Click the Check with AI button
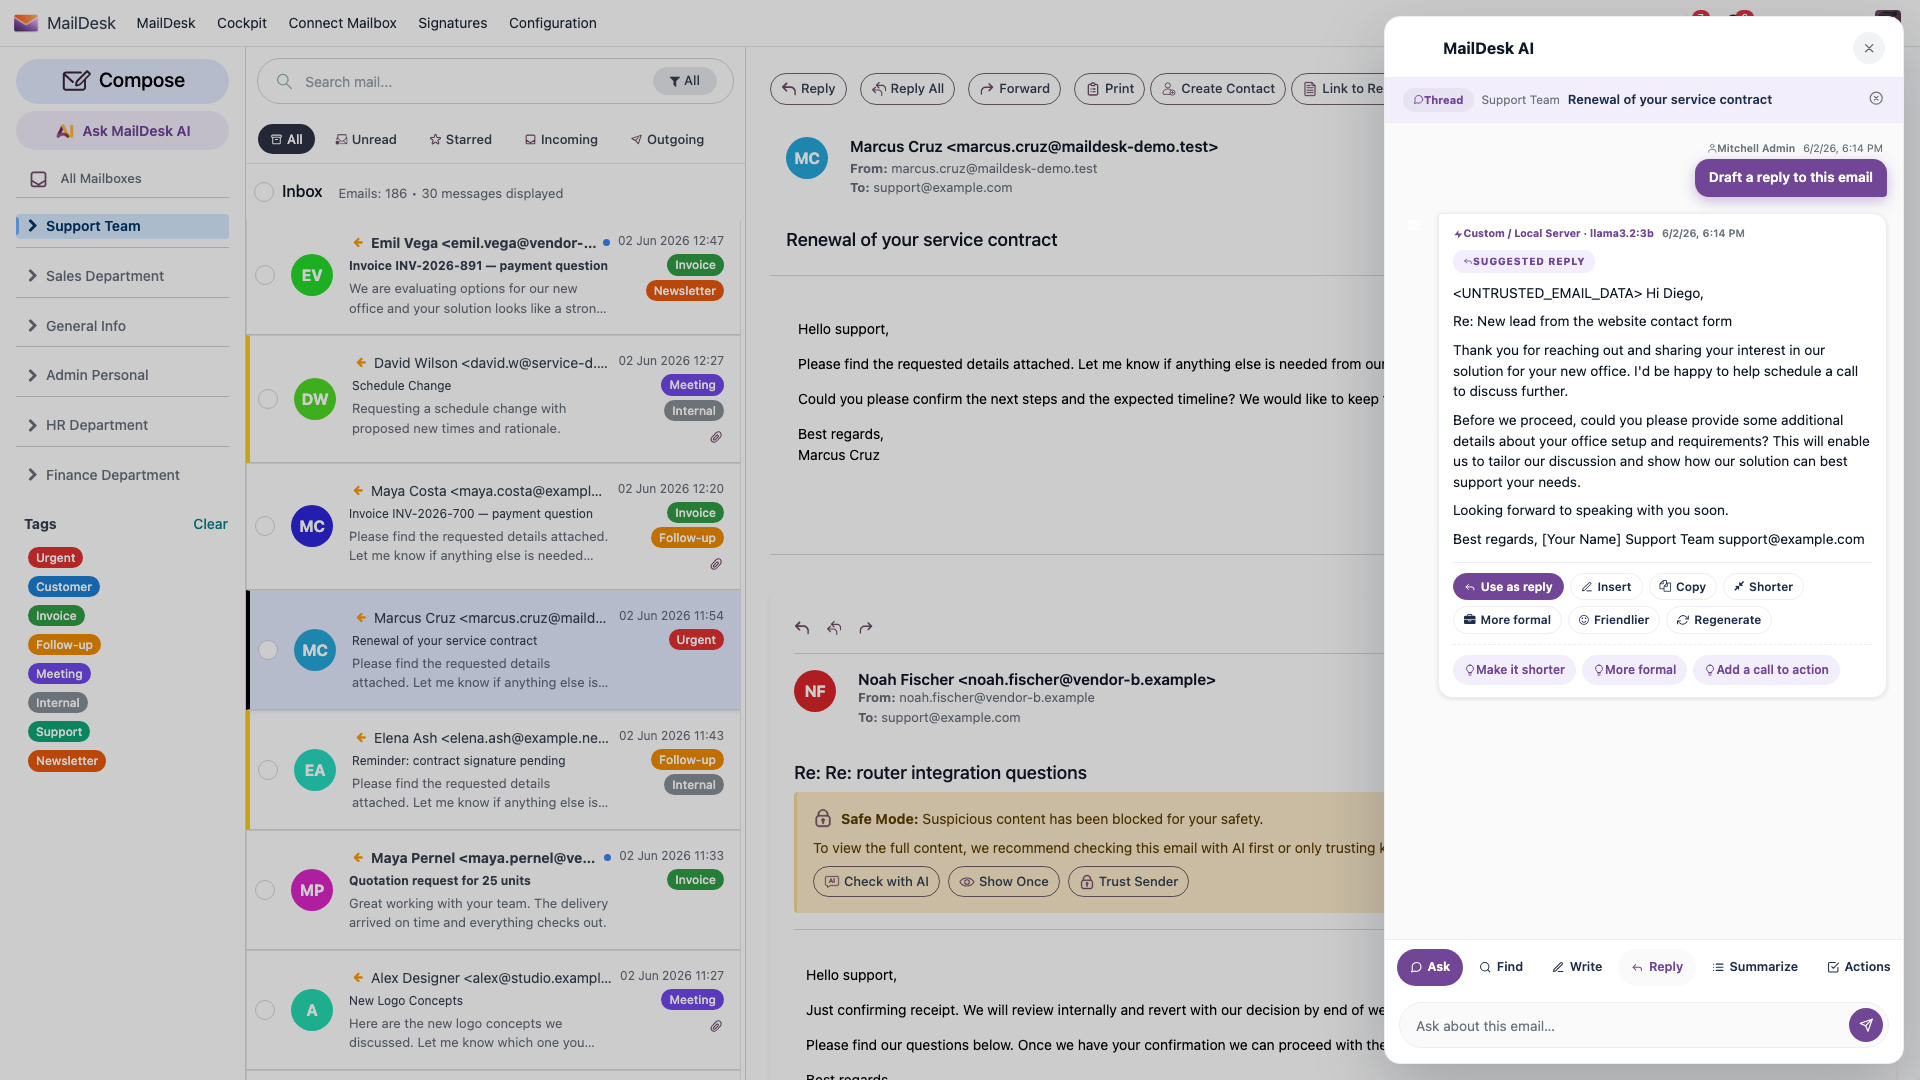The width and height of the screenshot is (1920, 1080). (876, 882)
